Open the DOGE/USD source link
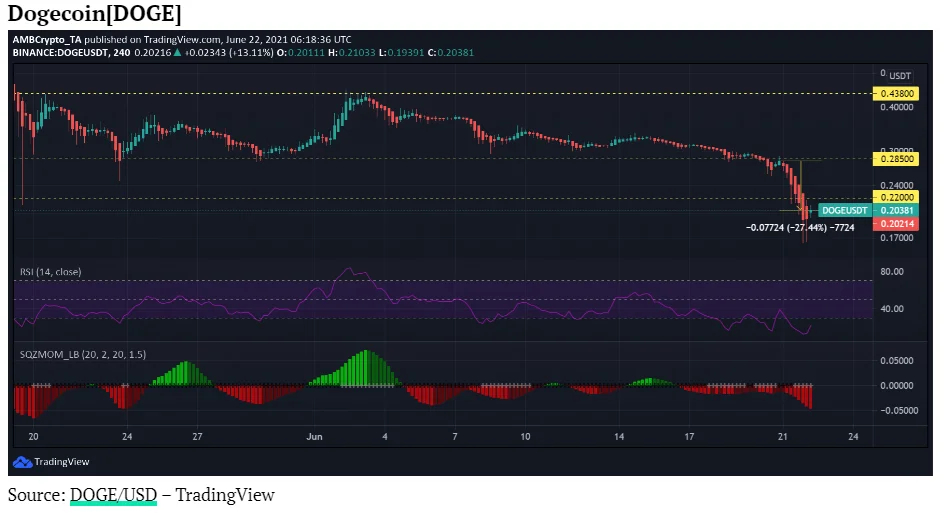This screenshot has height=519, width=946. [113, 495]
